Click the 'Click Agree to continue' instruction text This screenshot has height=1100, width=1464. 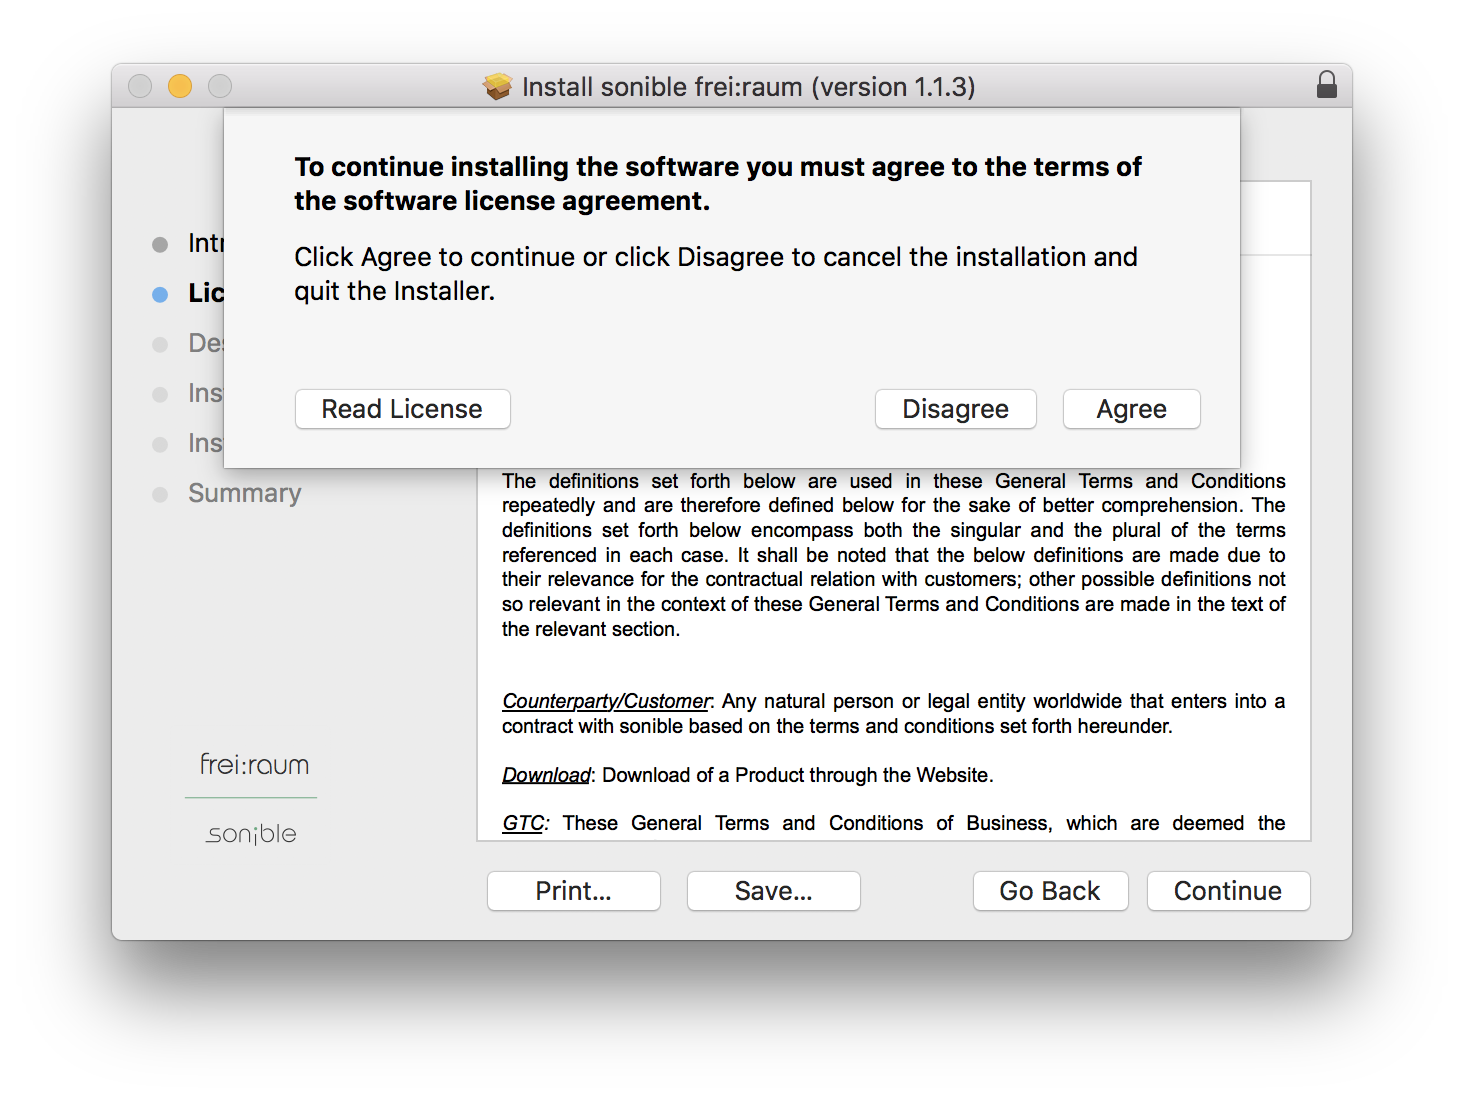coord(716,274)
